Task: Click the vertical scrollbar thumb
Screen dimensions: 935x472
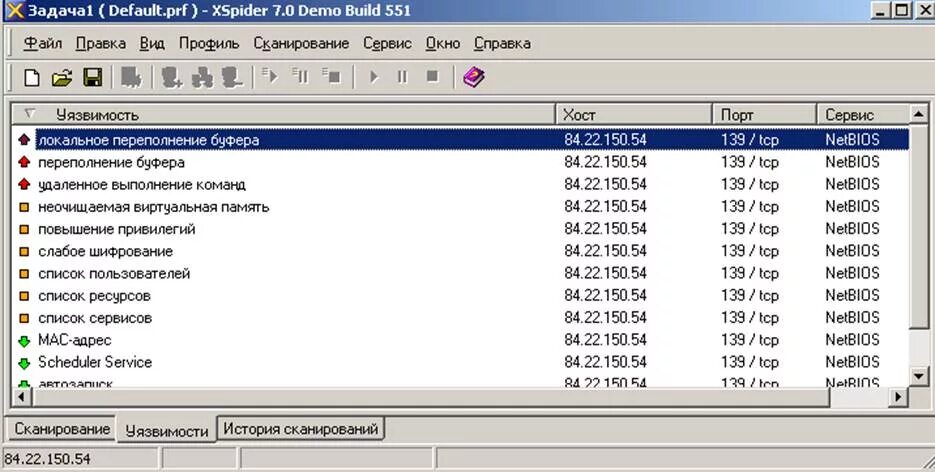Action: point(919,225)
